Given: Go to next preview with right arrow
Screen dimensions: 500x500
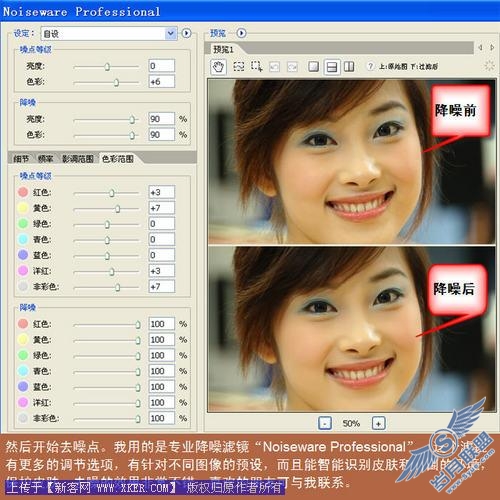Looking at the screenshot, I should 492,48.
